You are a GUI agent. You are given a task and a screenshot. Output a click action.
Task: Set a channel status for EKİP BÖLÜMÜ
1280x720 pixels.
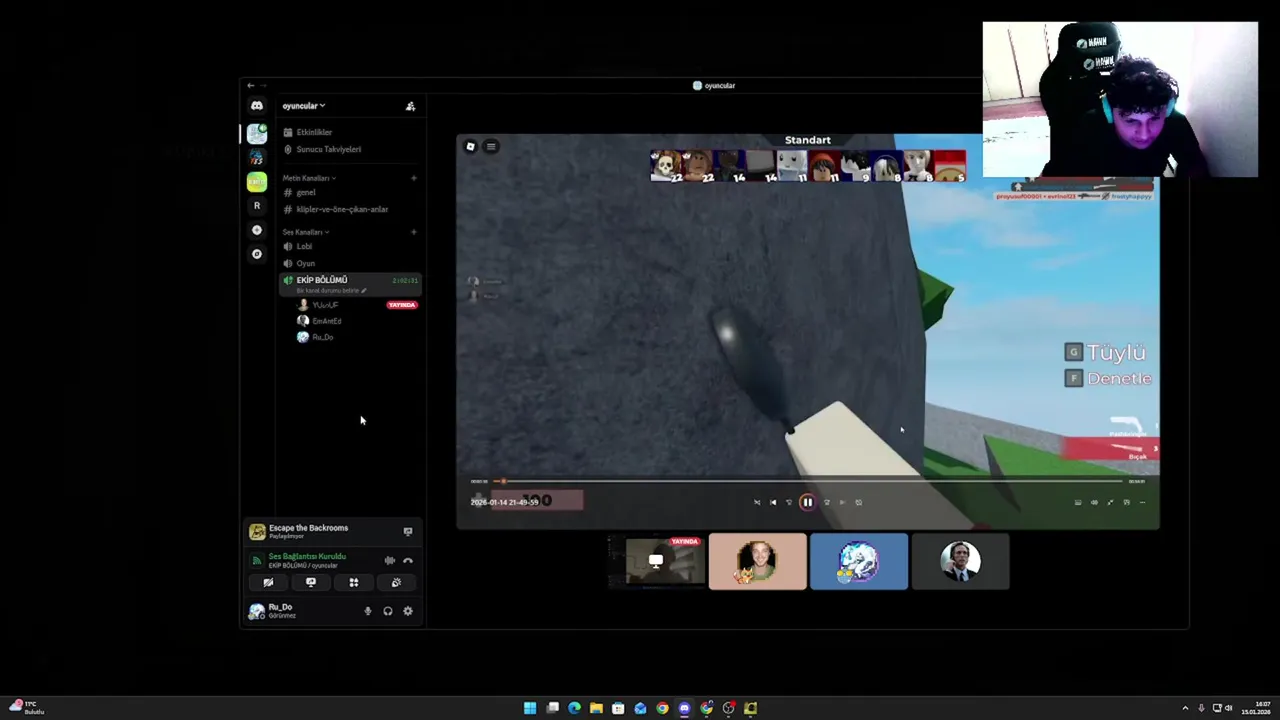pos(331,291)
